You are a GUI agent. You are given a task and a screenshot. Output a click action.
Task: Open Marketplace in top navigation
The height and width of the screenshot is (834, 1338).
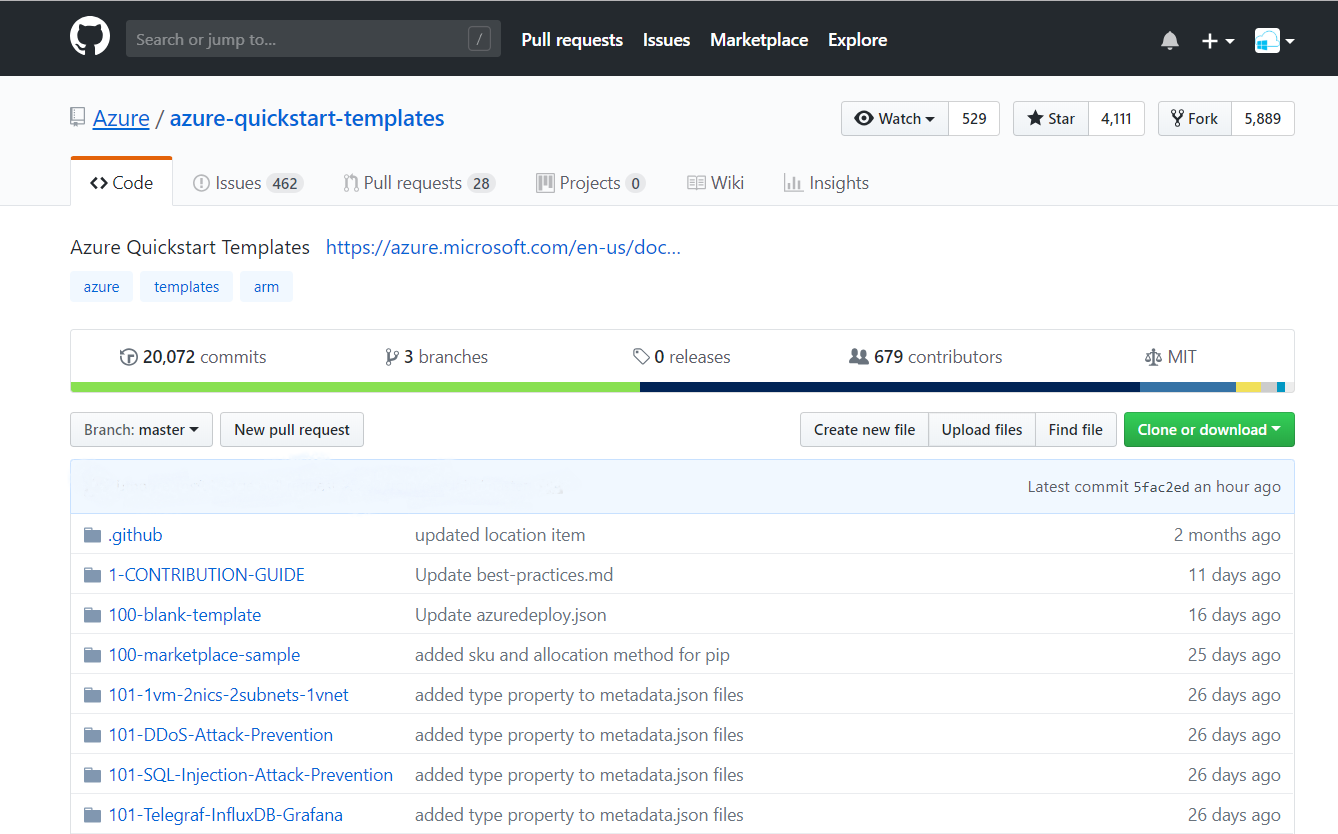coord(759,40)
